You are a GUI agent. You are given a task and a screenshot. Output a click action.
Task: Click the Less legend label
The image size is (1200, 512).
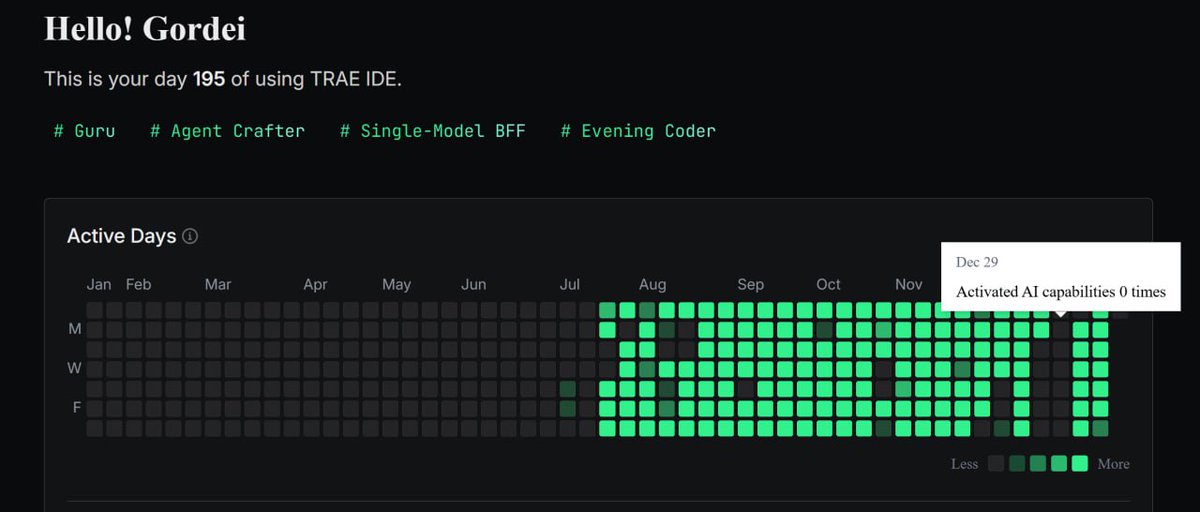[x=965, y=464]
